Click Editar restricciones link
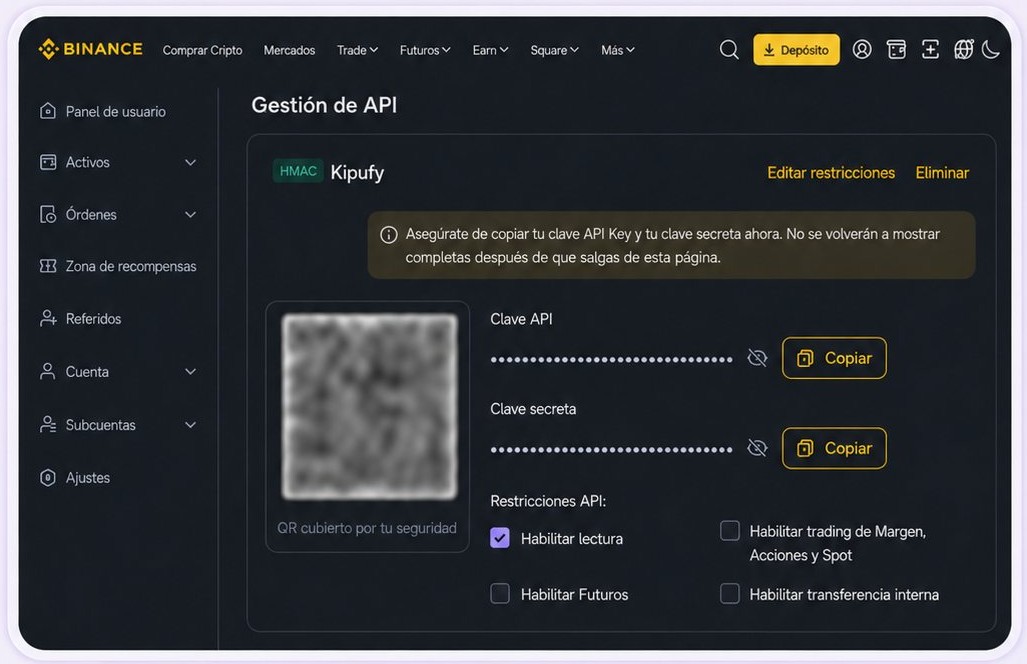Image resolution: width=1027 pixels, height=664 pixels. 831,172
